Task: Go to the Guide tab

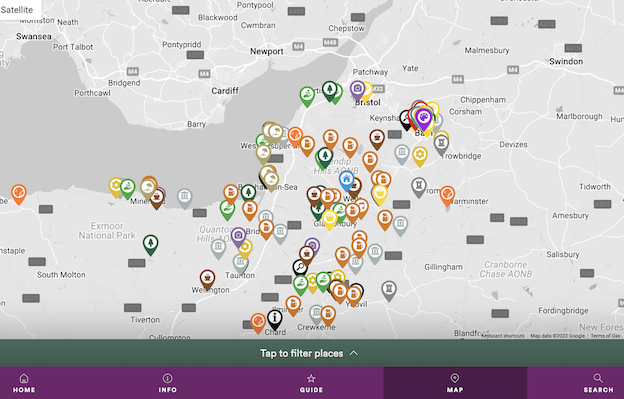Action: click(311, 383)
